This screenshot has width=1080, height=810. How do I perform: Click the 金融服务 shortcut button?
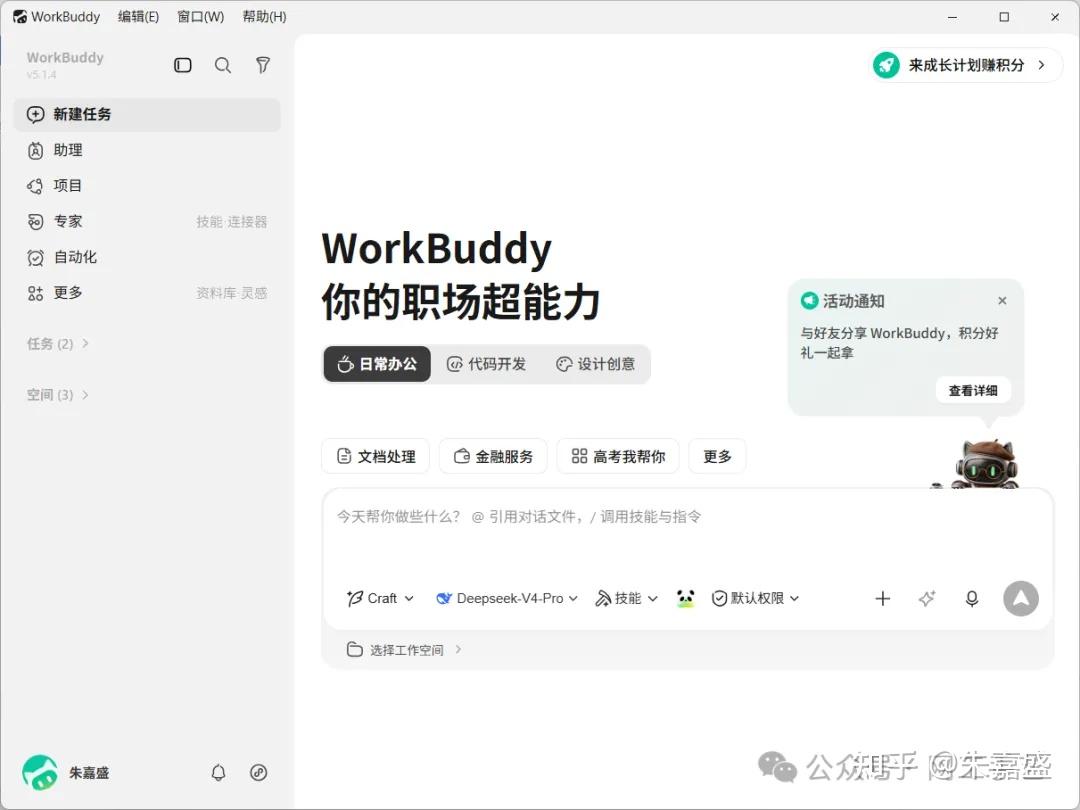(493, 457)
